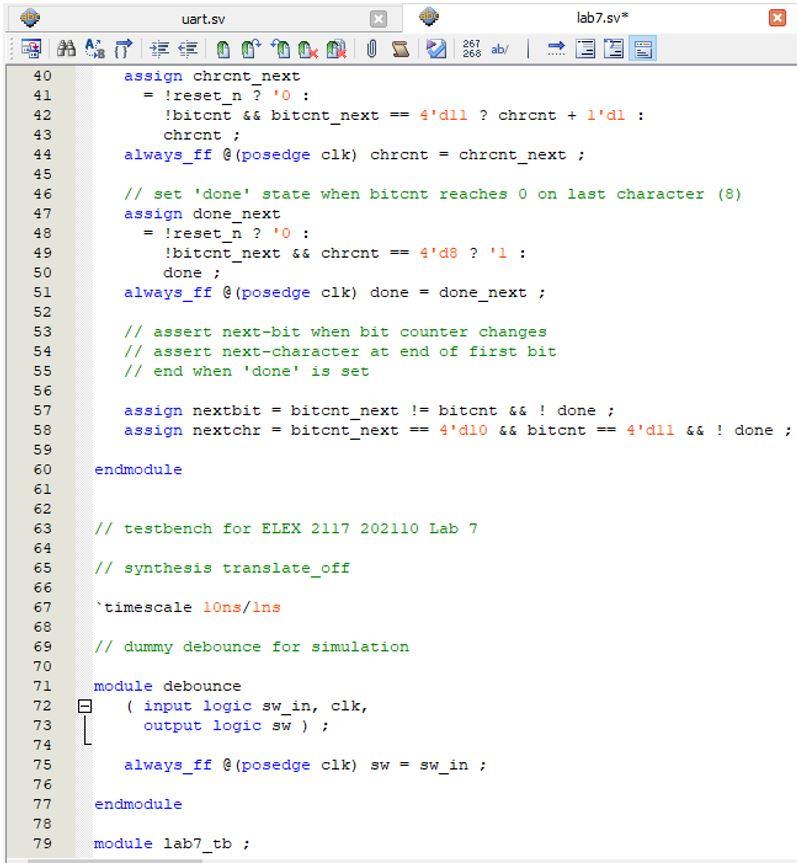Click 'assign done_next' on line 47
The height and width of the screenshot is (863, 797).
point(202,214)
